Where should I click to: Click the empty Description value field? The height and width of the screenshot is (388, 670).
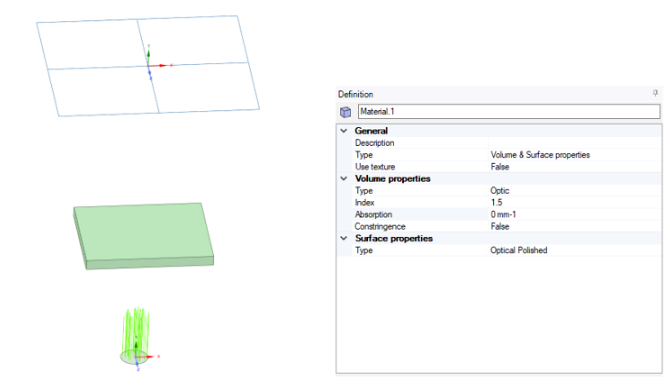pyautogui.click(x=575, y=143)
